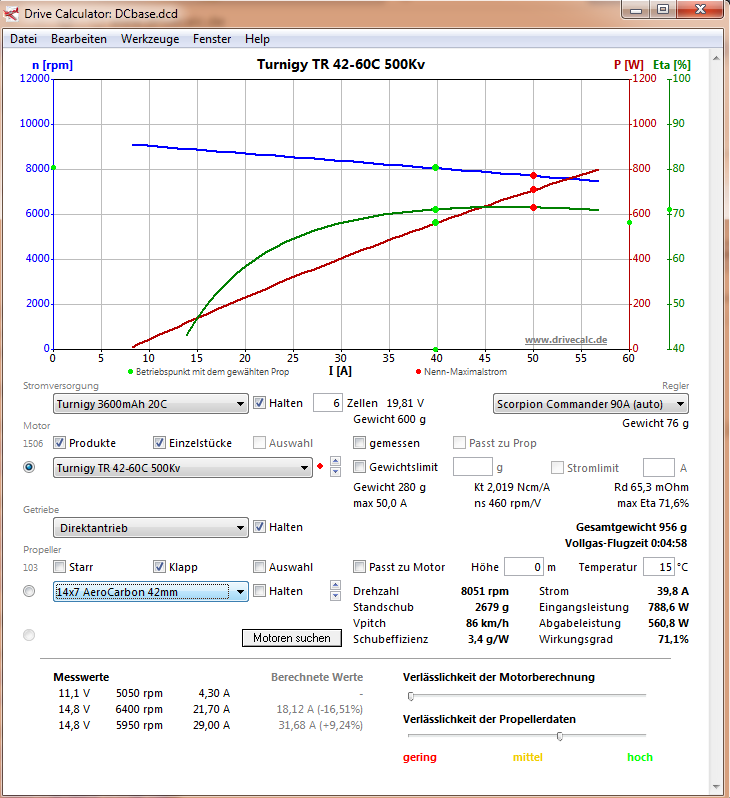This screenshot has height=798, width=730.
Task: Open the Regler Scorpion Commander dropdown
Action: [591, 404]
